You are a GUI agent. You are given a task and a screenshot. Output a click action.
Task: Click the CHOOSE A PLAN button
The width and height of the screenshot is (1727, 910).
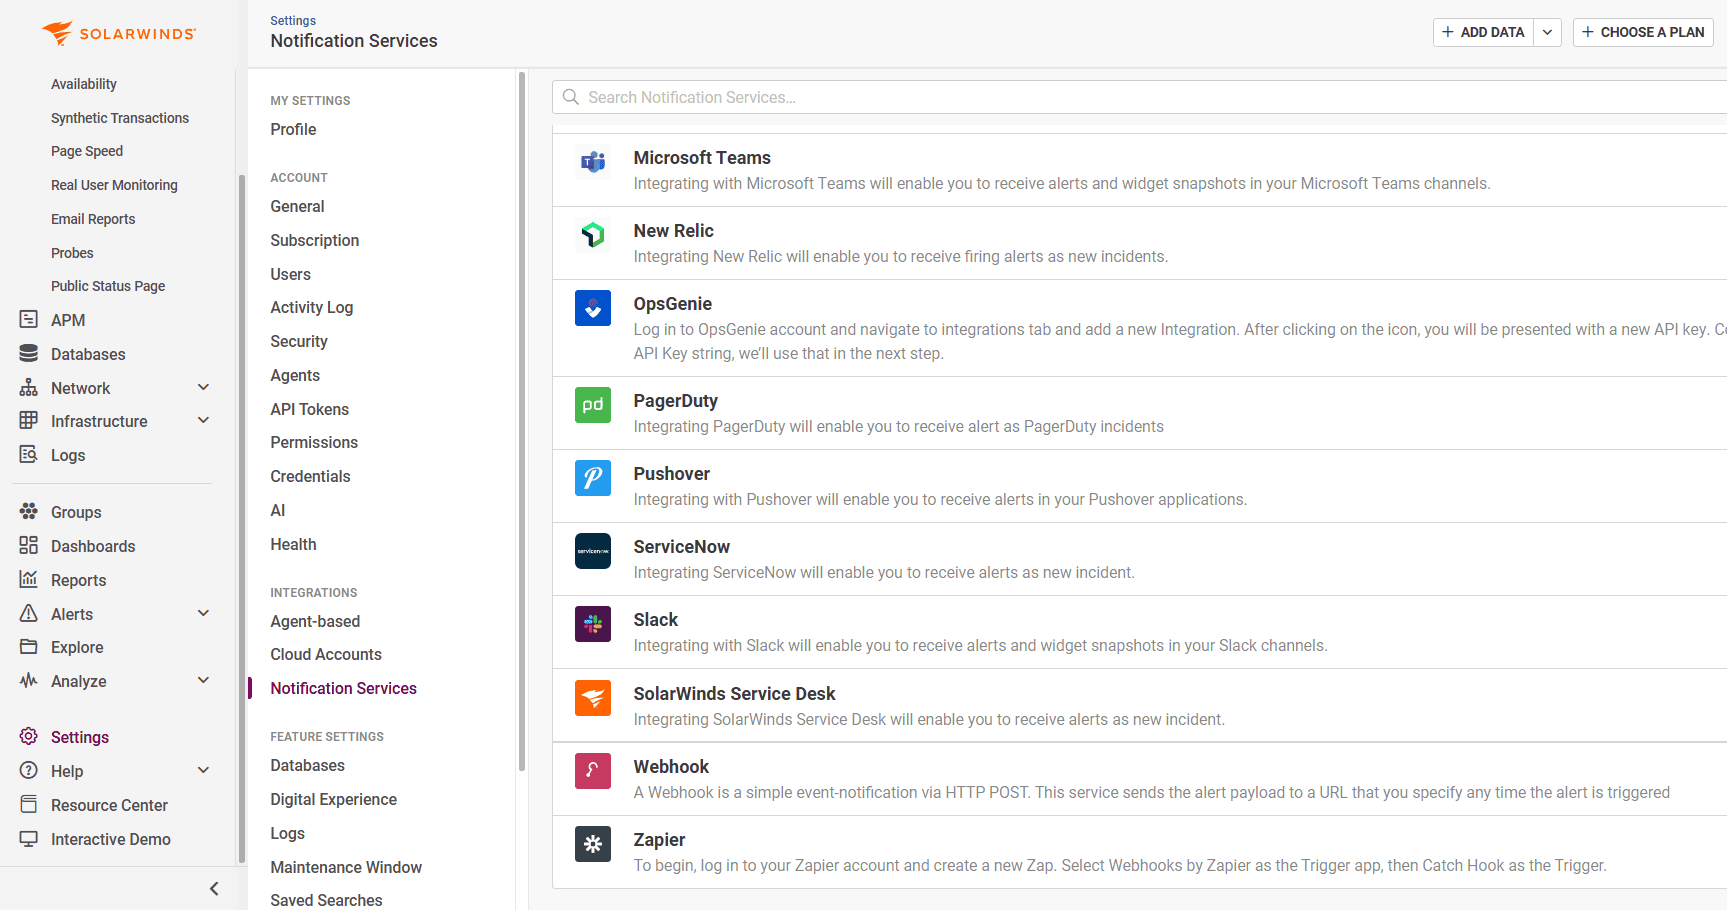pyautogui.click(x=1643, y=32)
